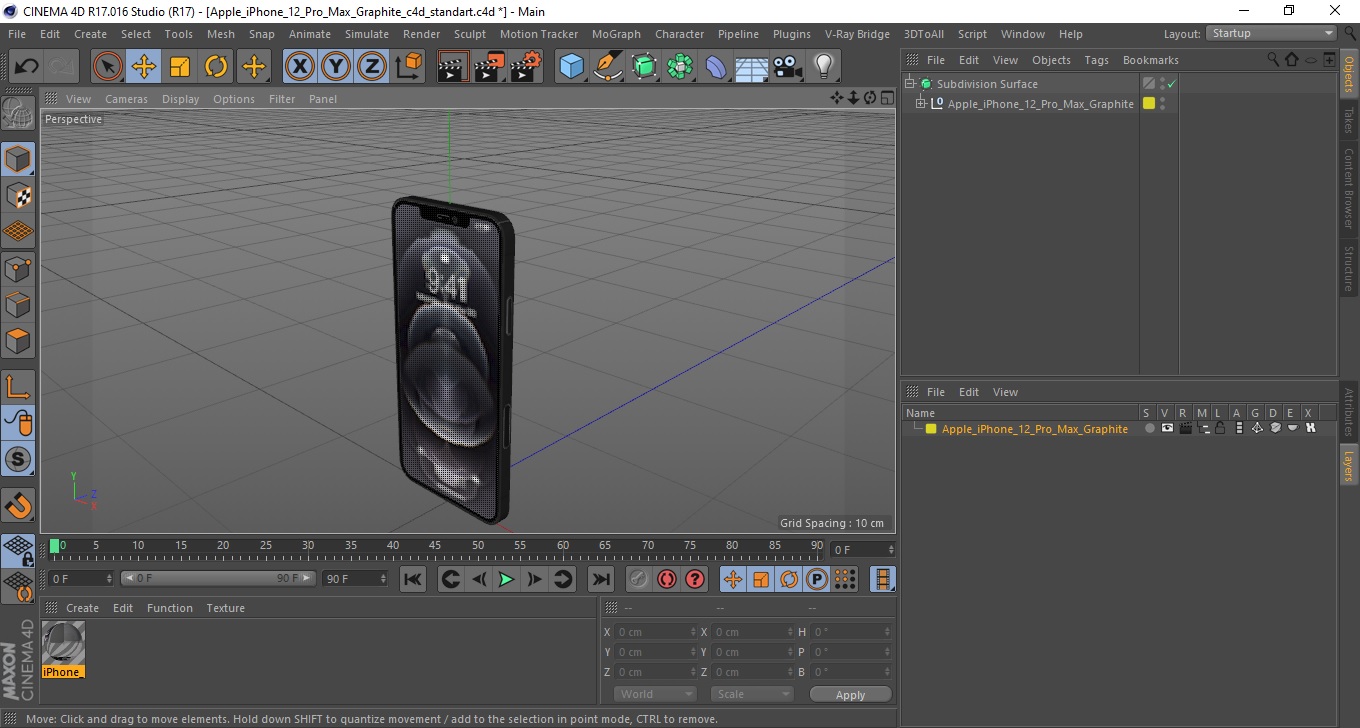Viewport: 1360px width, 728px height.
Task: Click Record Active Objects button
Action: click(x=639, y=579)
